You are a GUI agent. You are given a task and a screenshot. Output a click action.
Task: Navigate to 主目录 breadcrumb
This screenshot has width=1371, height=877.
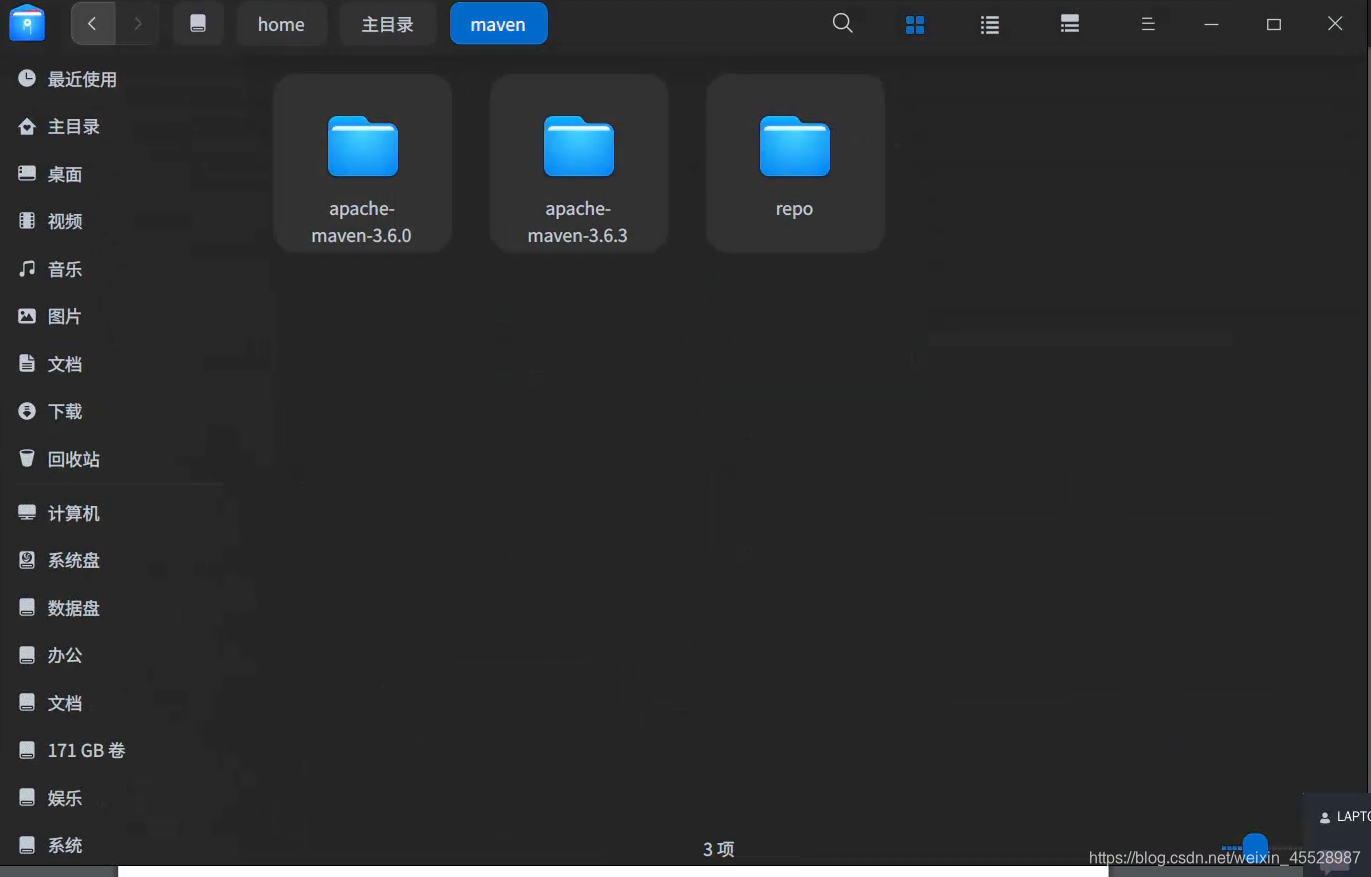click(x=388, y=24)
